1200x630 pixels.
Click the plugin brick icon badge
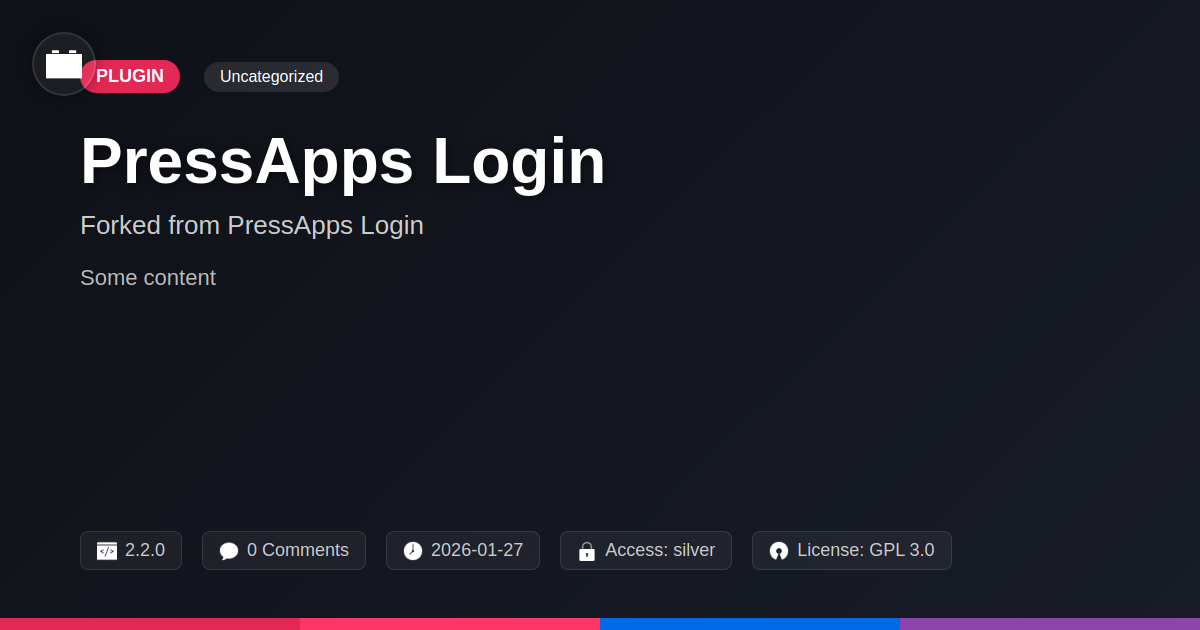coord(64,64)
